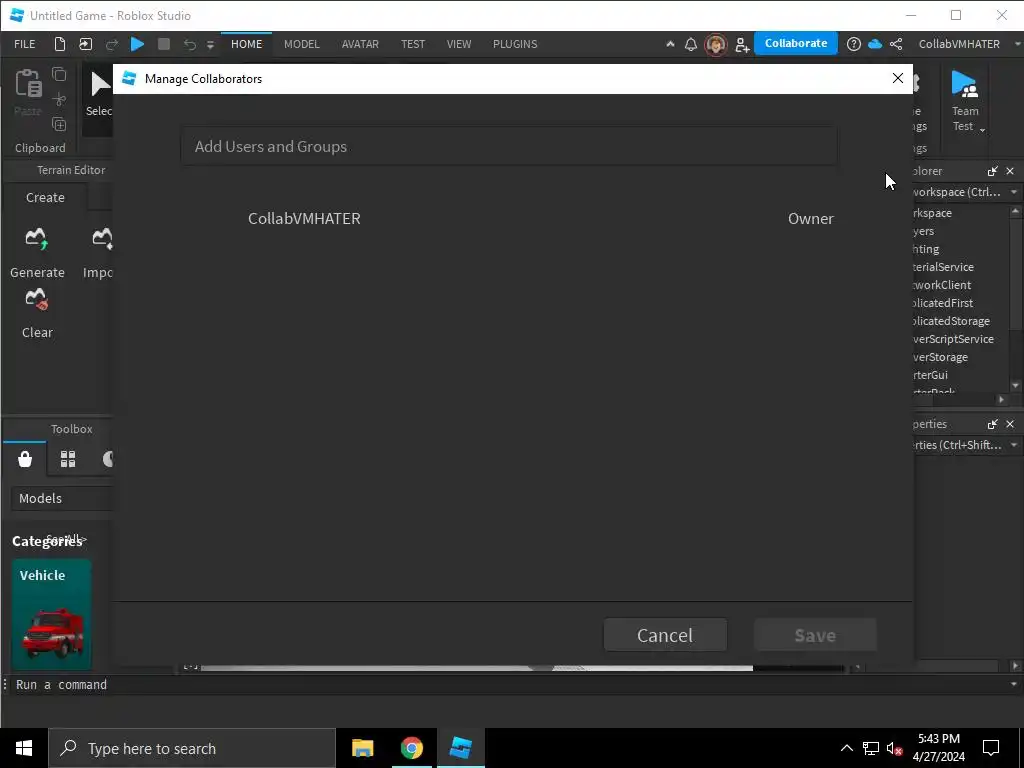
Task: Select ServerScriptService in Explorer
Action: [x=953, y=339]
